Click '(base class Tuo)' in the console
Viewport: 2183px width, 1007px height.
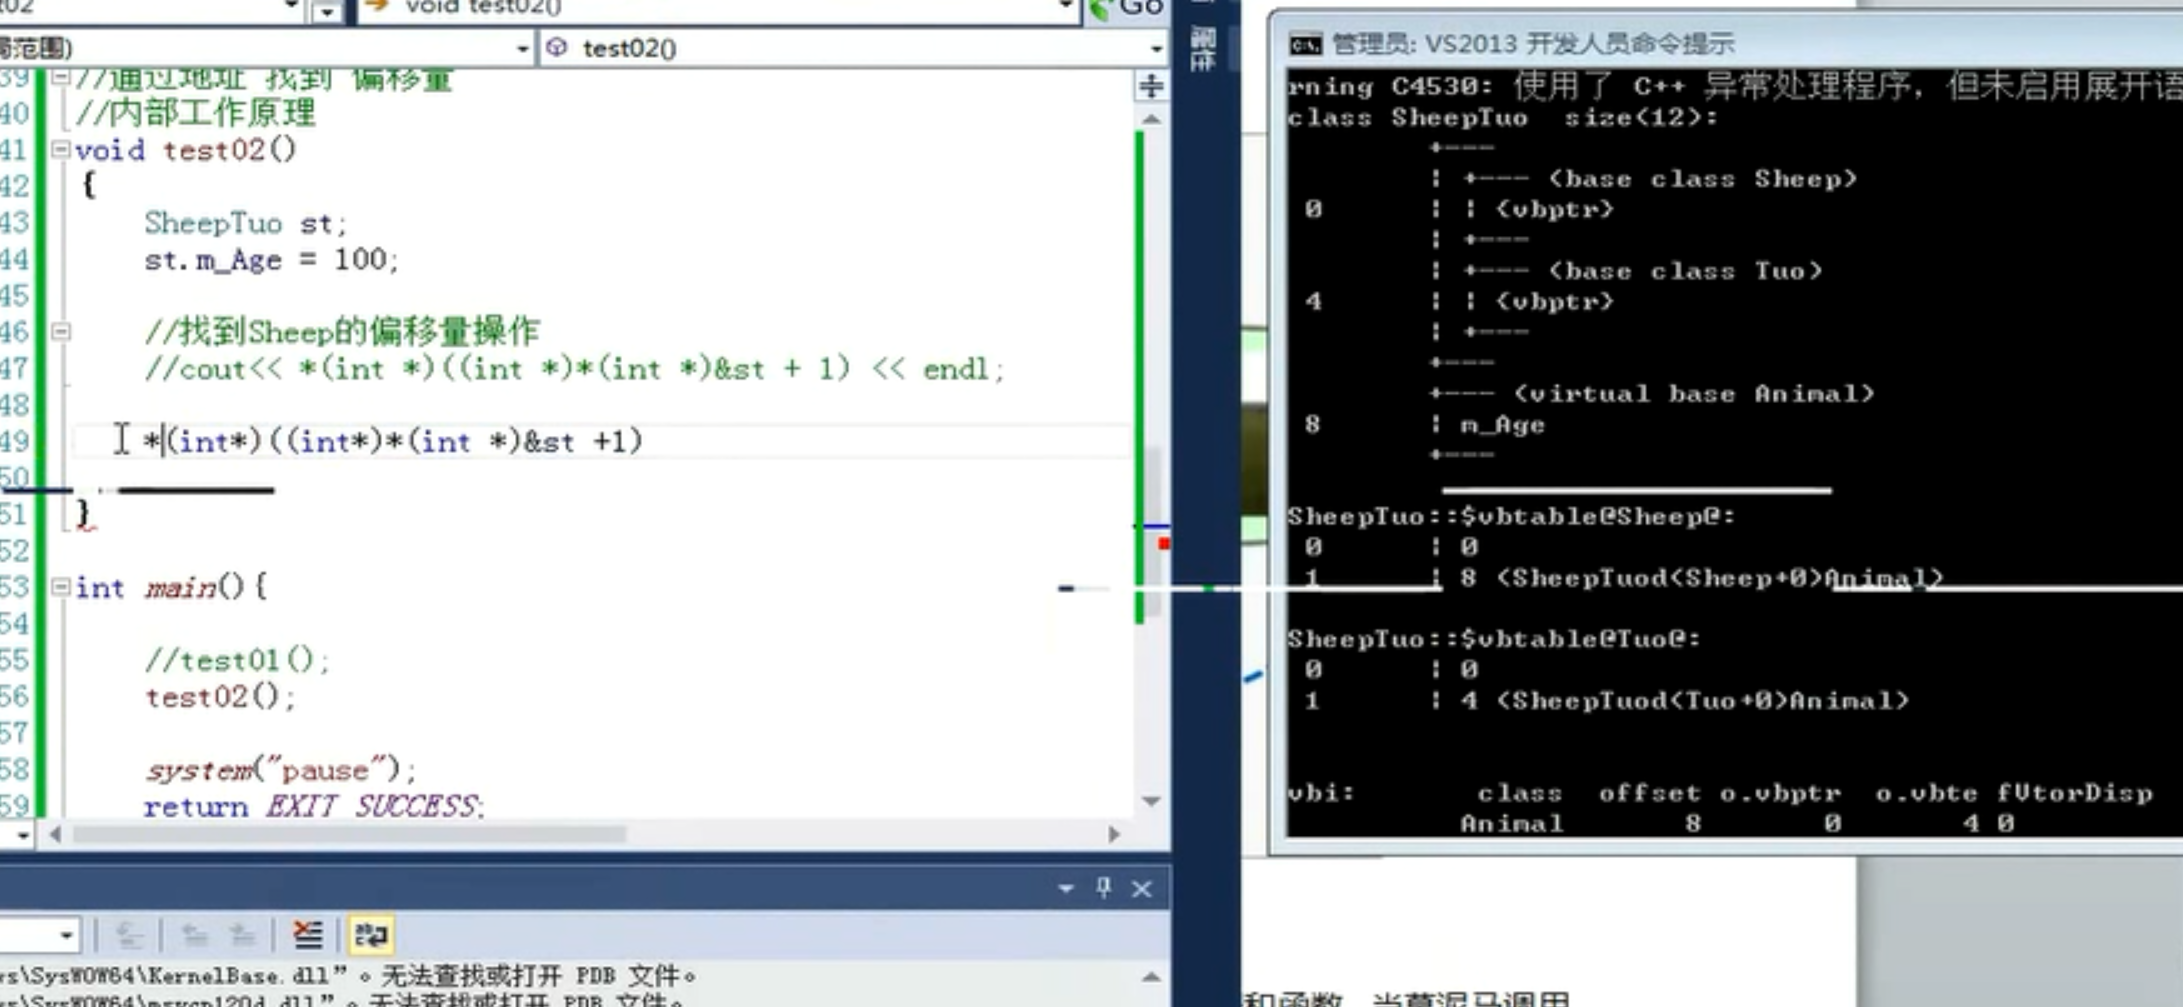pos(1686,271)
